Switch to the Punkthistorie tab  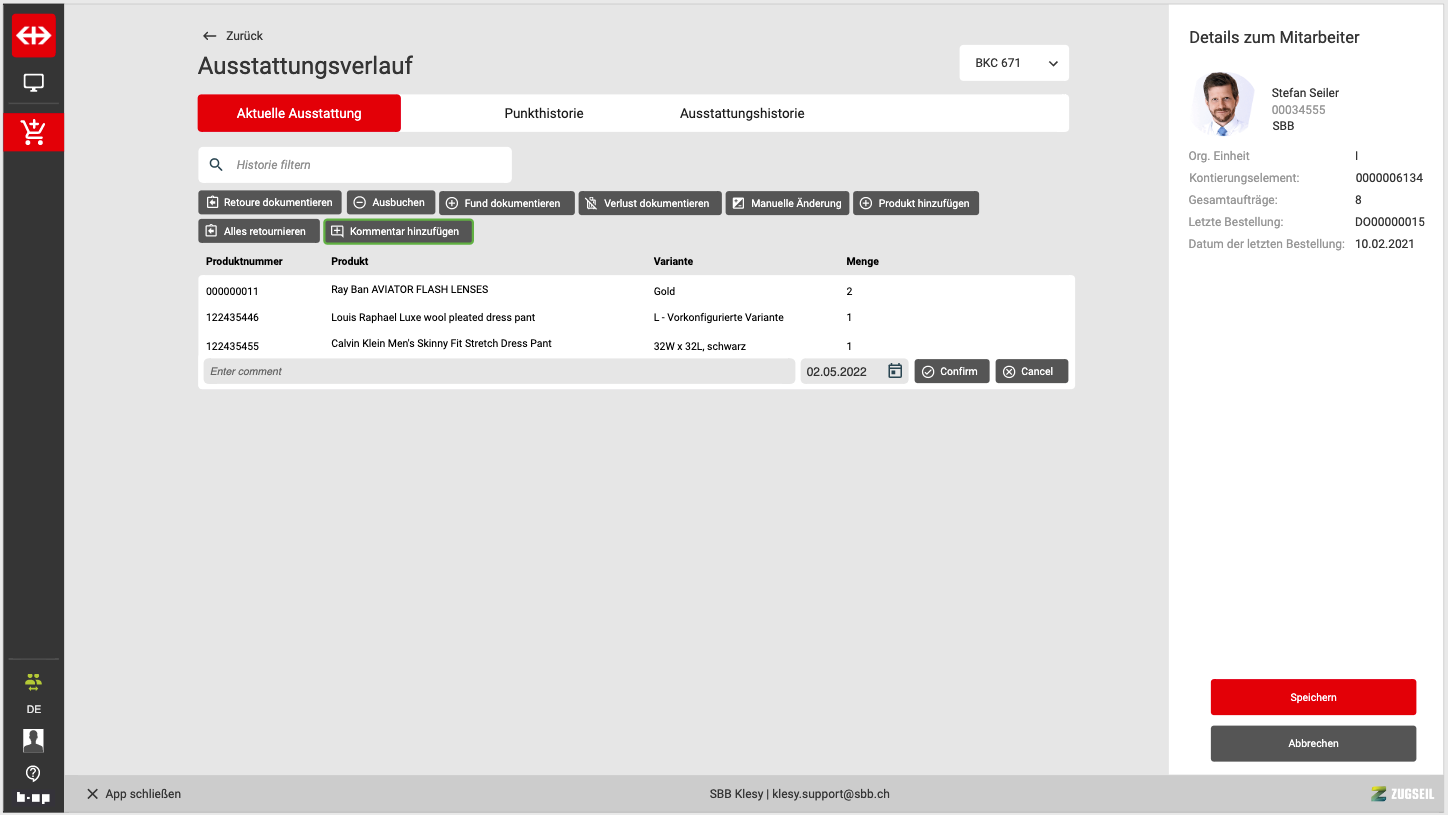(x=543, y=113)
